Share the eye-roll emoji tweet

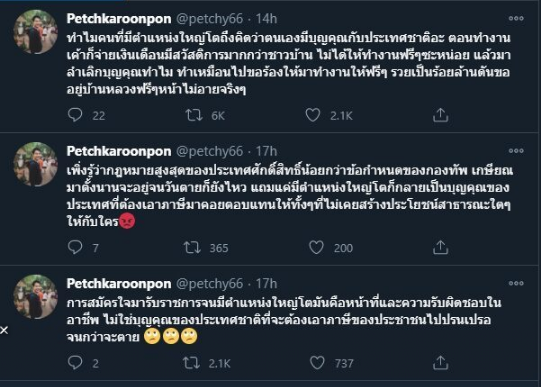point(440,363)
